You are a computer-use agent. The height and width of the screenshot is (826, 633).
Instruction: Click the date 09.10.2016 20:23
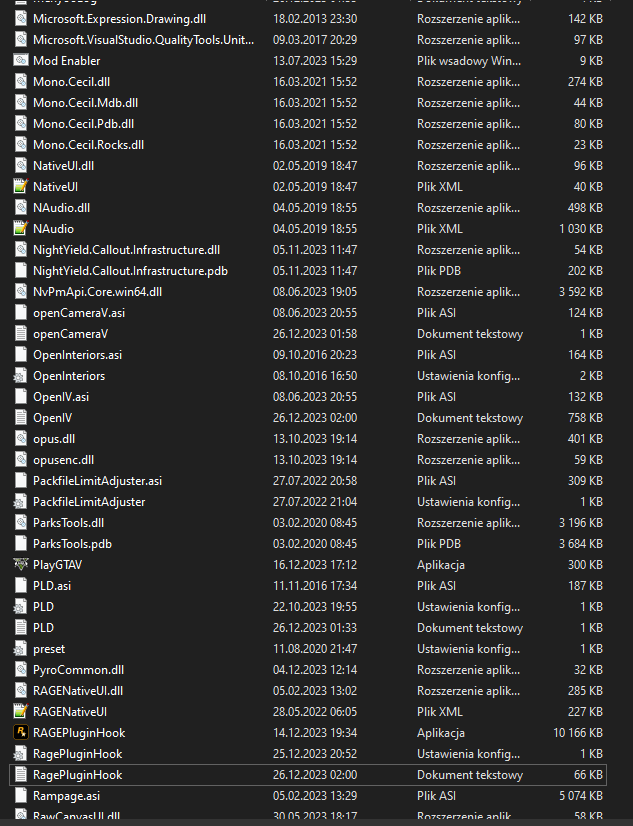tap(314, 355)
